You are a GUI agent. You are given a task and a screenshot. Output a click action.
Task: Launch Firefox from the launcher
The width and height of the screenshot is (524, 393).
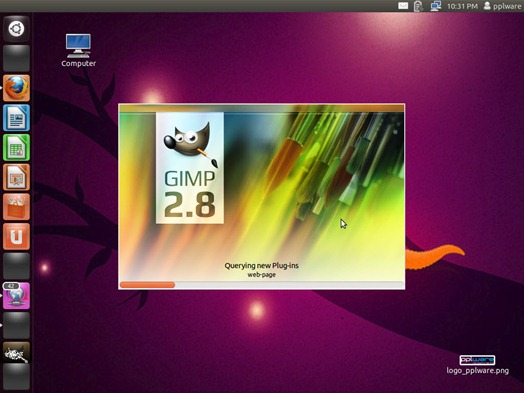tap(16, 88)
